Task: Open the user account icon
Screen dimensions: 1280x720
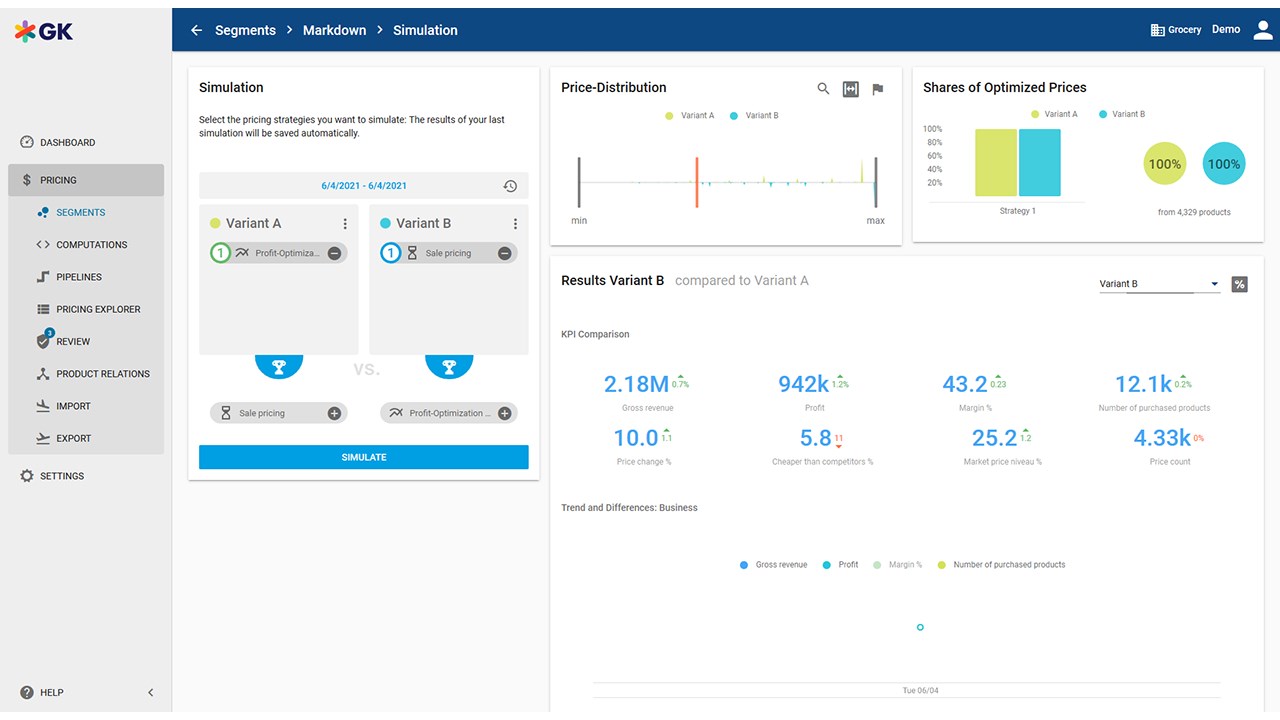Action: [1263, 30]
